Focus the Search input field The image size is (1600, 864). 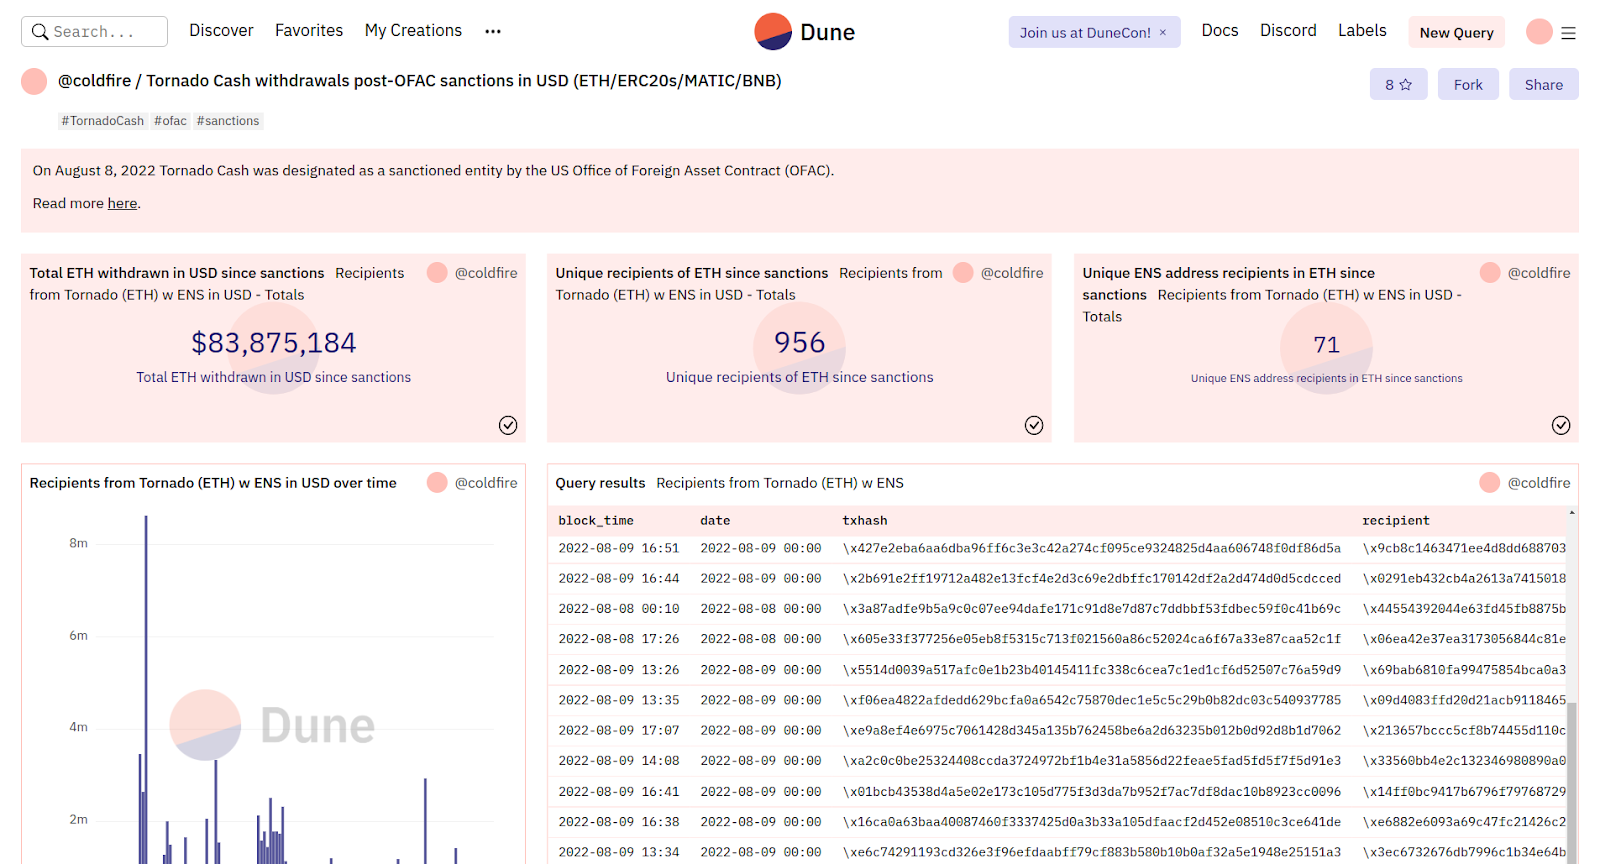point(94,32)
